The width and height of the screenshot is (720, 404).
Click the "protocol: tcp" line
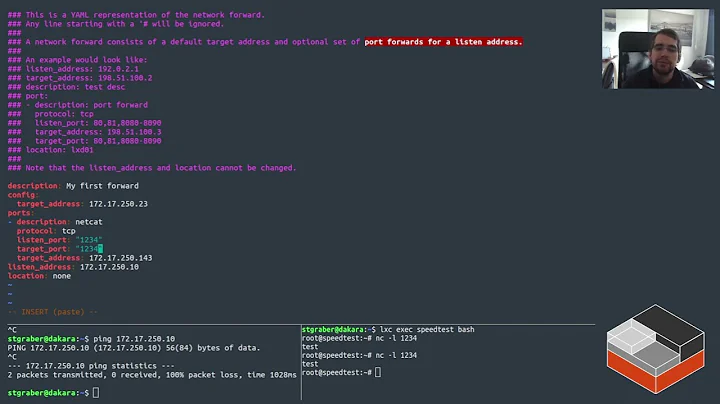pyautogui.click(x=46, y=231)
